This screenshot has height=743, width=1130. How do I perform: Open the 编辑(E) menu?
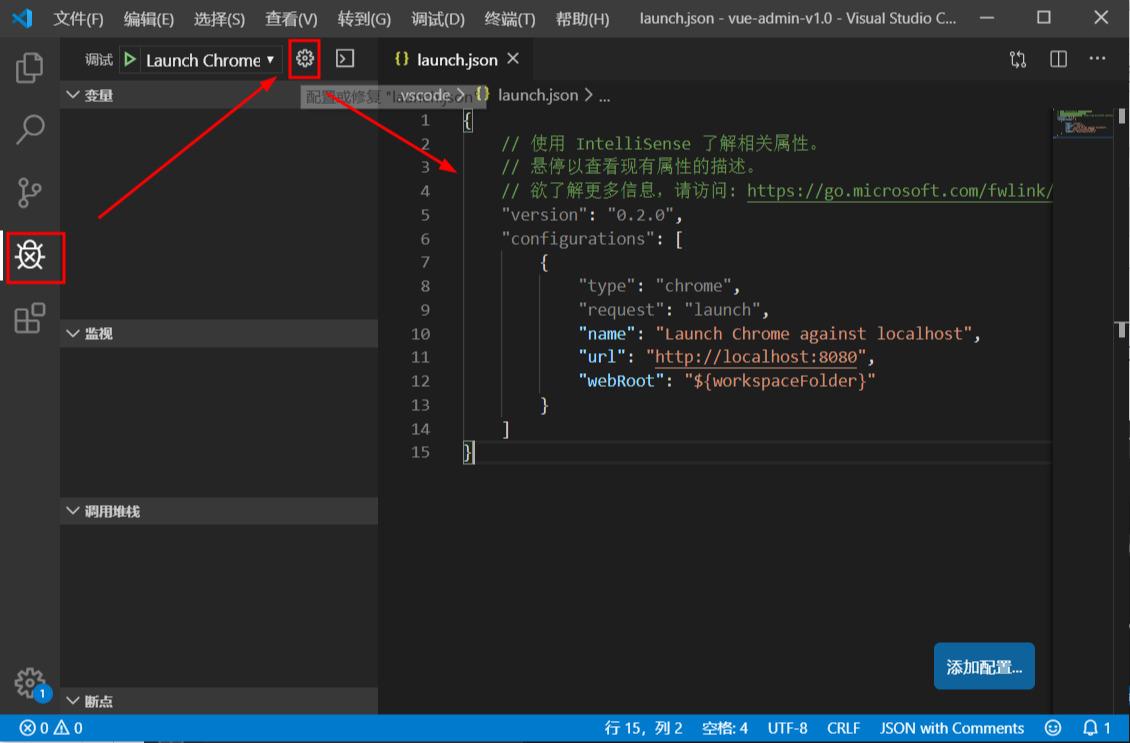click(148, 19)
